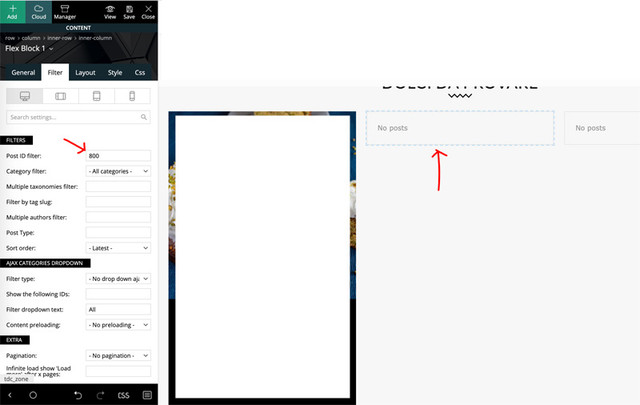The width and height of the screenshot is (640, 405).
Task: Click the Filter by tag slug field
Action: pyautogui.click(x=118, y=202)
